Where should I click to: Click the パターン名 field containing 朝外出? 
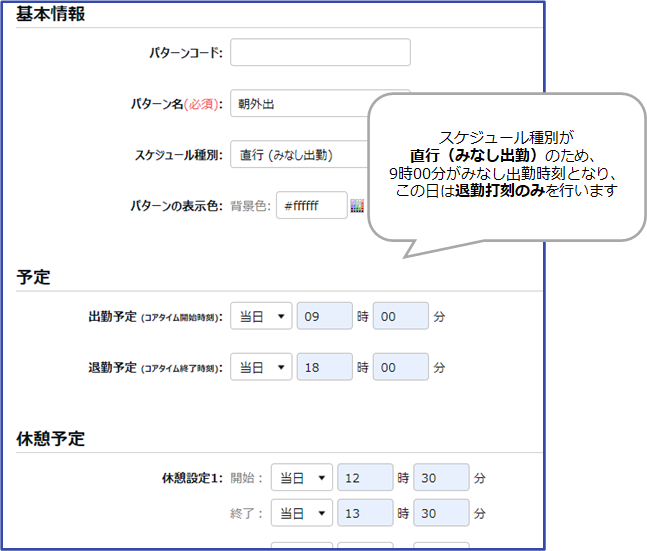click(299, 104)
